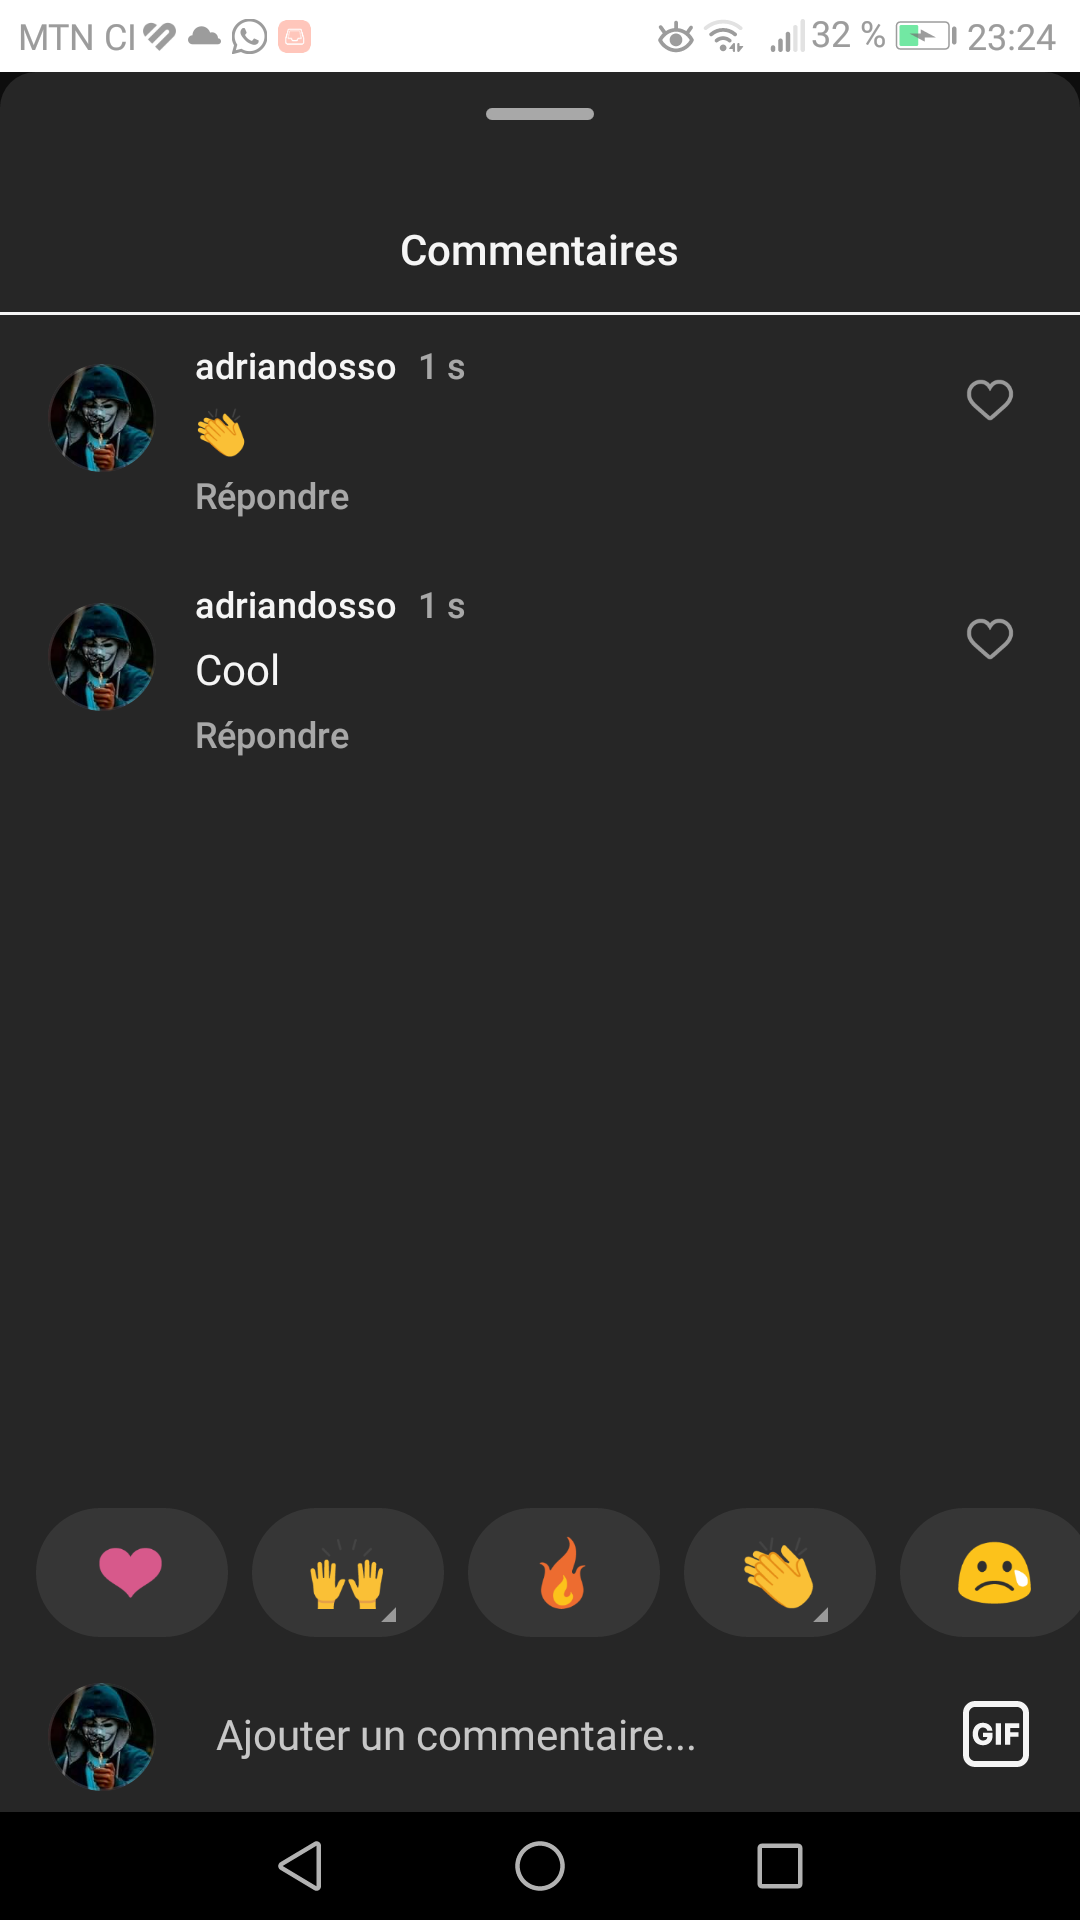
Task: Open the GIF picker
Action: pyautogui.click(x=995, y=1734)
